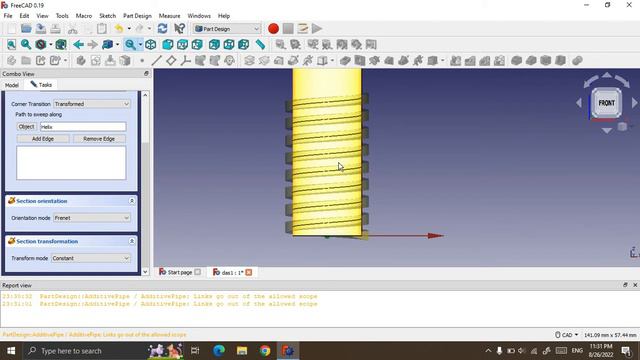Switch to Front view cube icon
Screen dimensions: 640x360
click(168, 44)
